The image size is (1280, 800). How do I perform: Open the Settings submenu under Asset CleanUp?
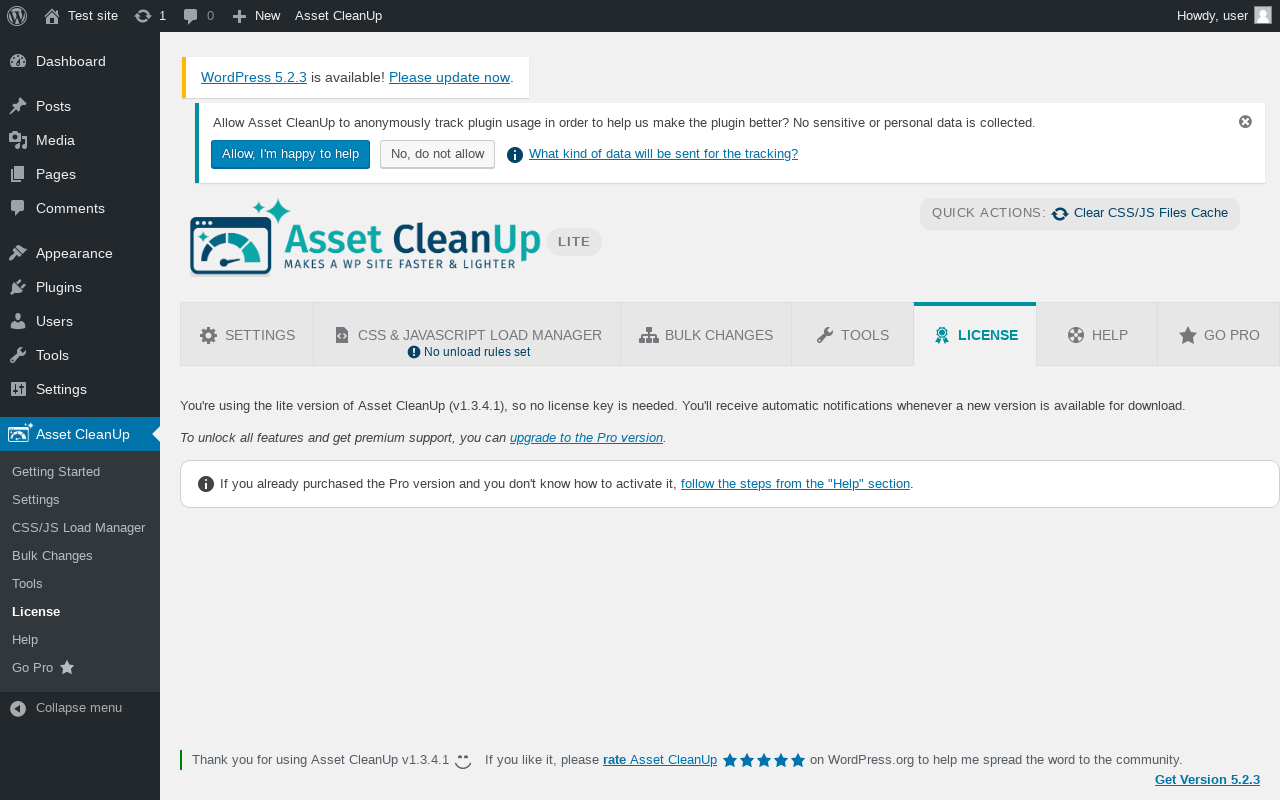pos(36,499)
